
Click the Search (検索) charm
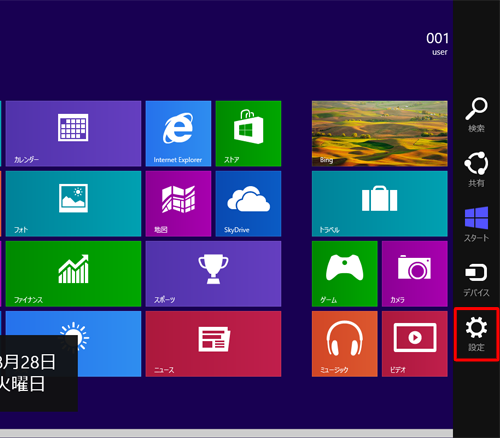coord(476,115)
